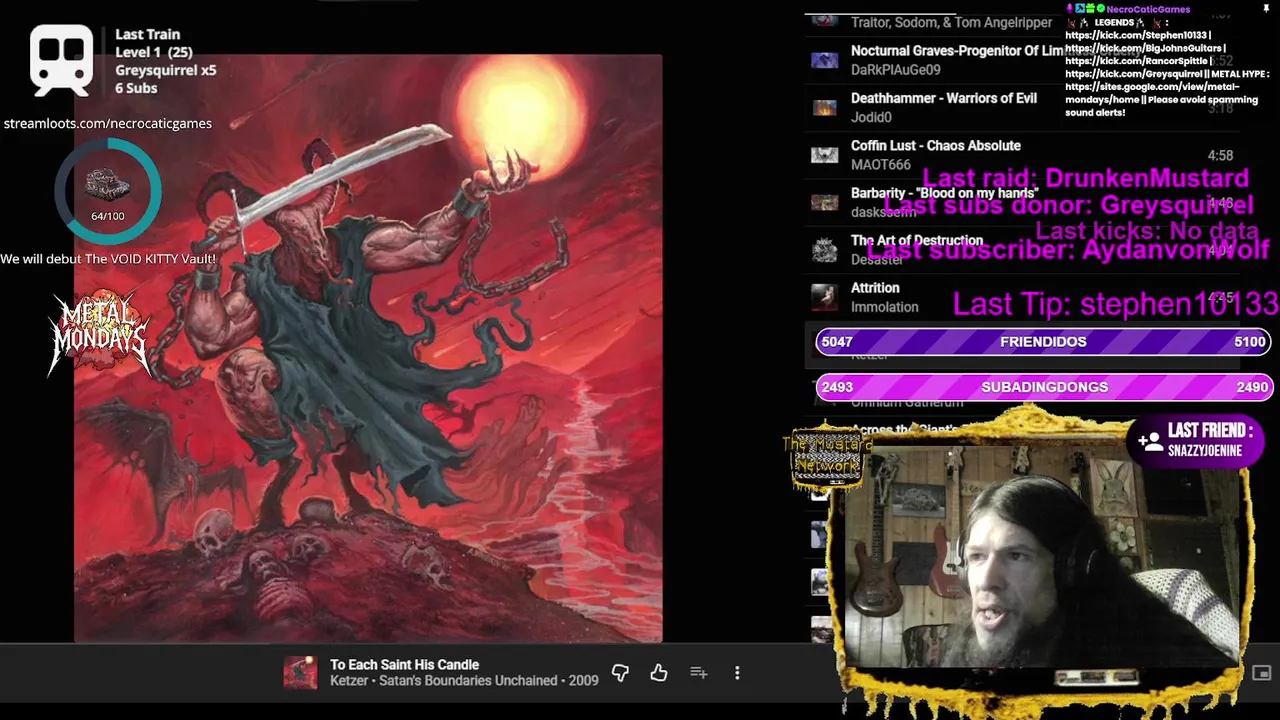This screenshot has height=720, width=1280.
Task: Play Barbarity - "Blood on my hands"
Action: [944, 193]
